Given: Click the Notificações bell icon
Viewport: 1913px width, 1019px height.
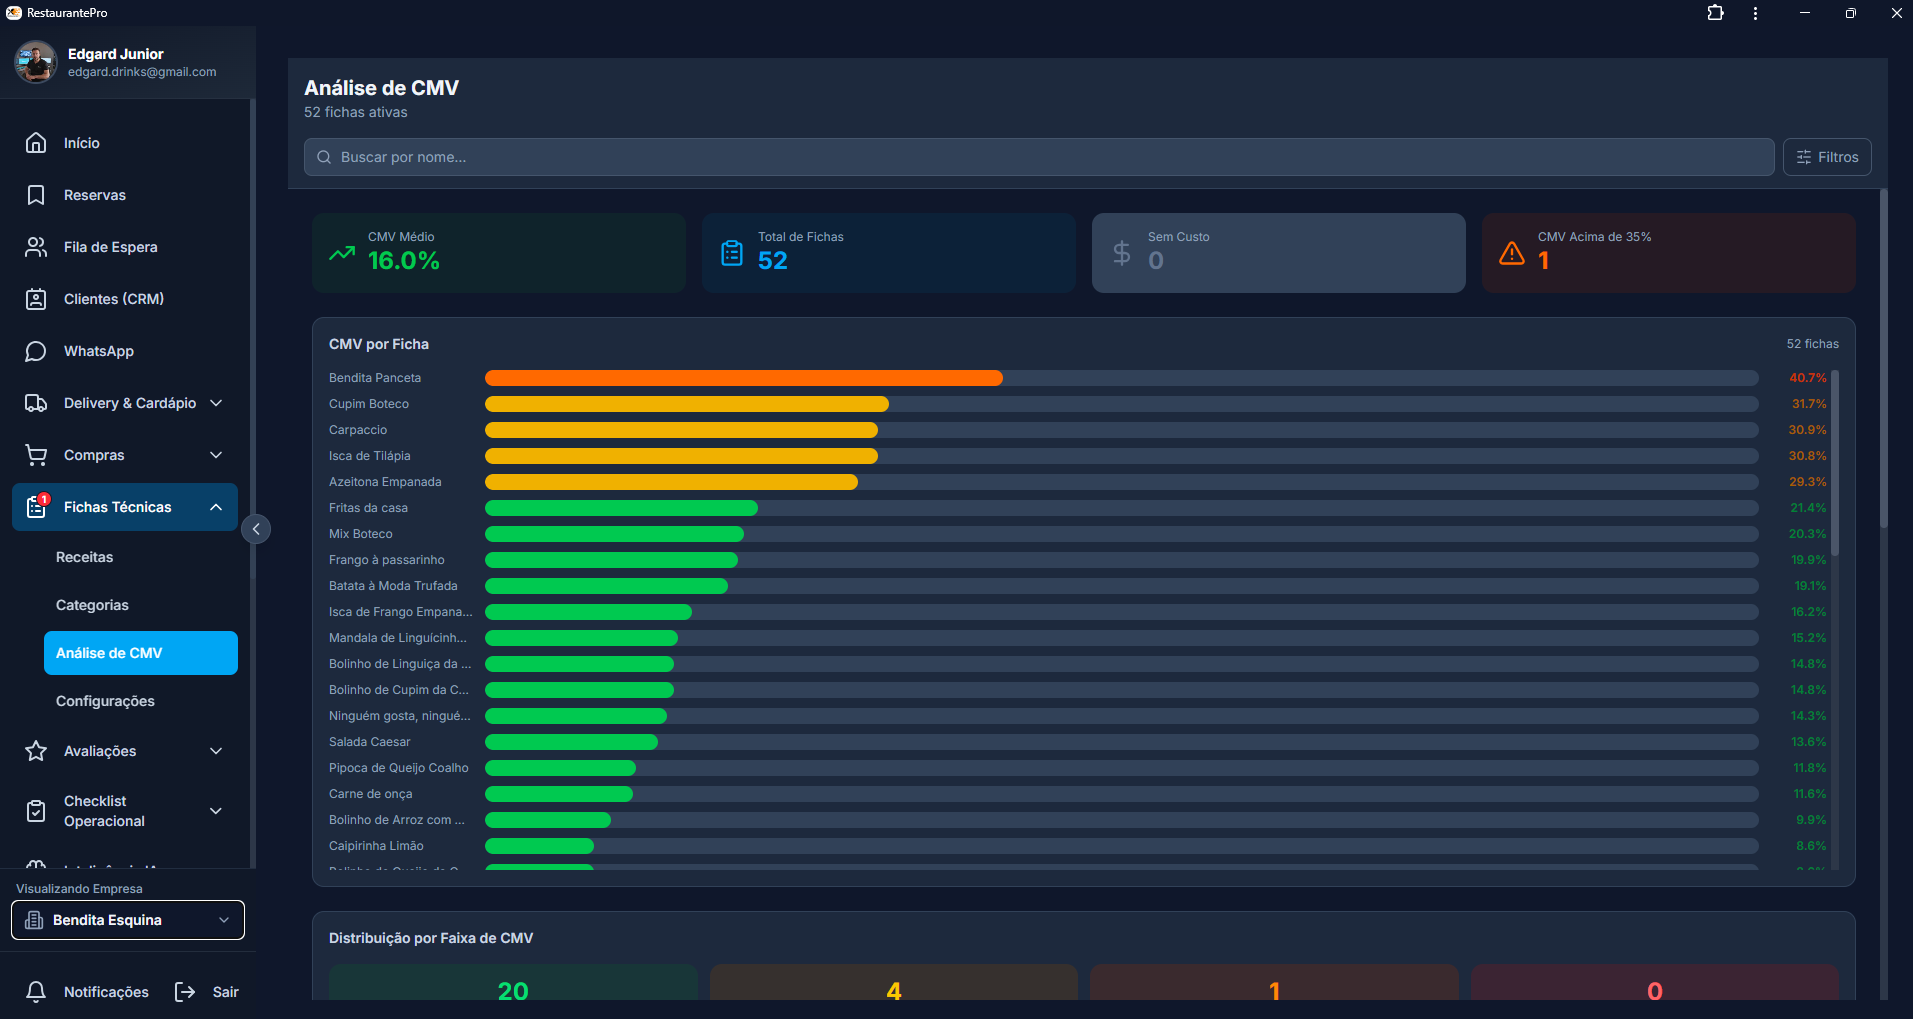Looking at the screenshot, I should [36, 991].
